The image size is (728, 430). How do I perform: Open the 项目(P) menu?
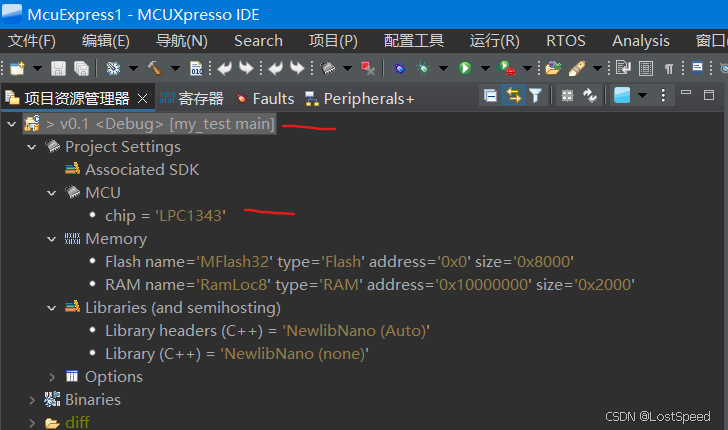tap(333, 41)
